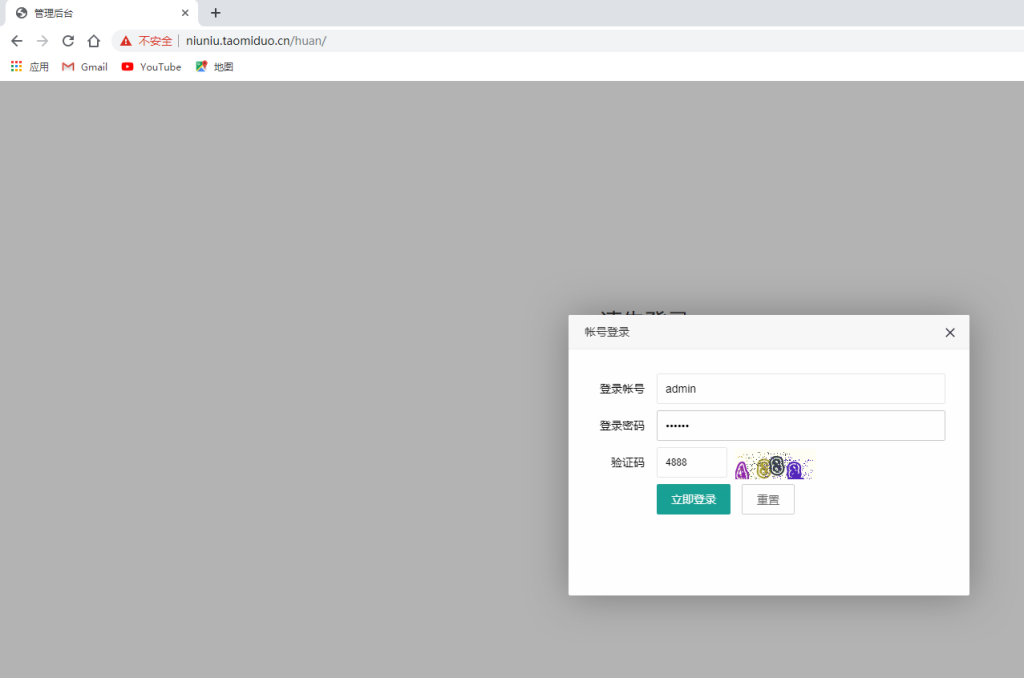Click the 验证码 verification code field
The width and height of the screenshot is (1024, 678).
[691, 462]
